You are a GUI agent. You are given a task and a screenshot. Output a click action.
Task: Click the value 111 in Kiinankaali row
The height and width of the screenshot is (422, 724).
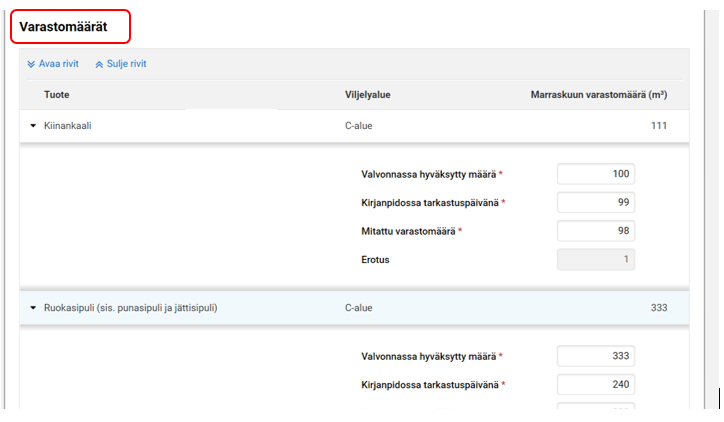(x=659, y=126)
